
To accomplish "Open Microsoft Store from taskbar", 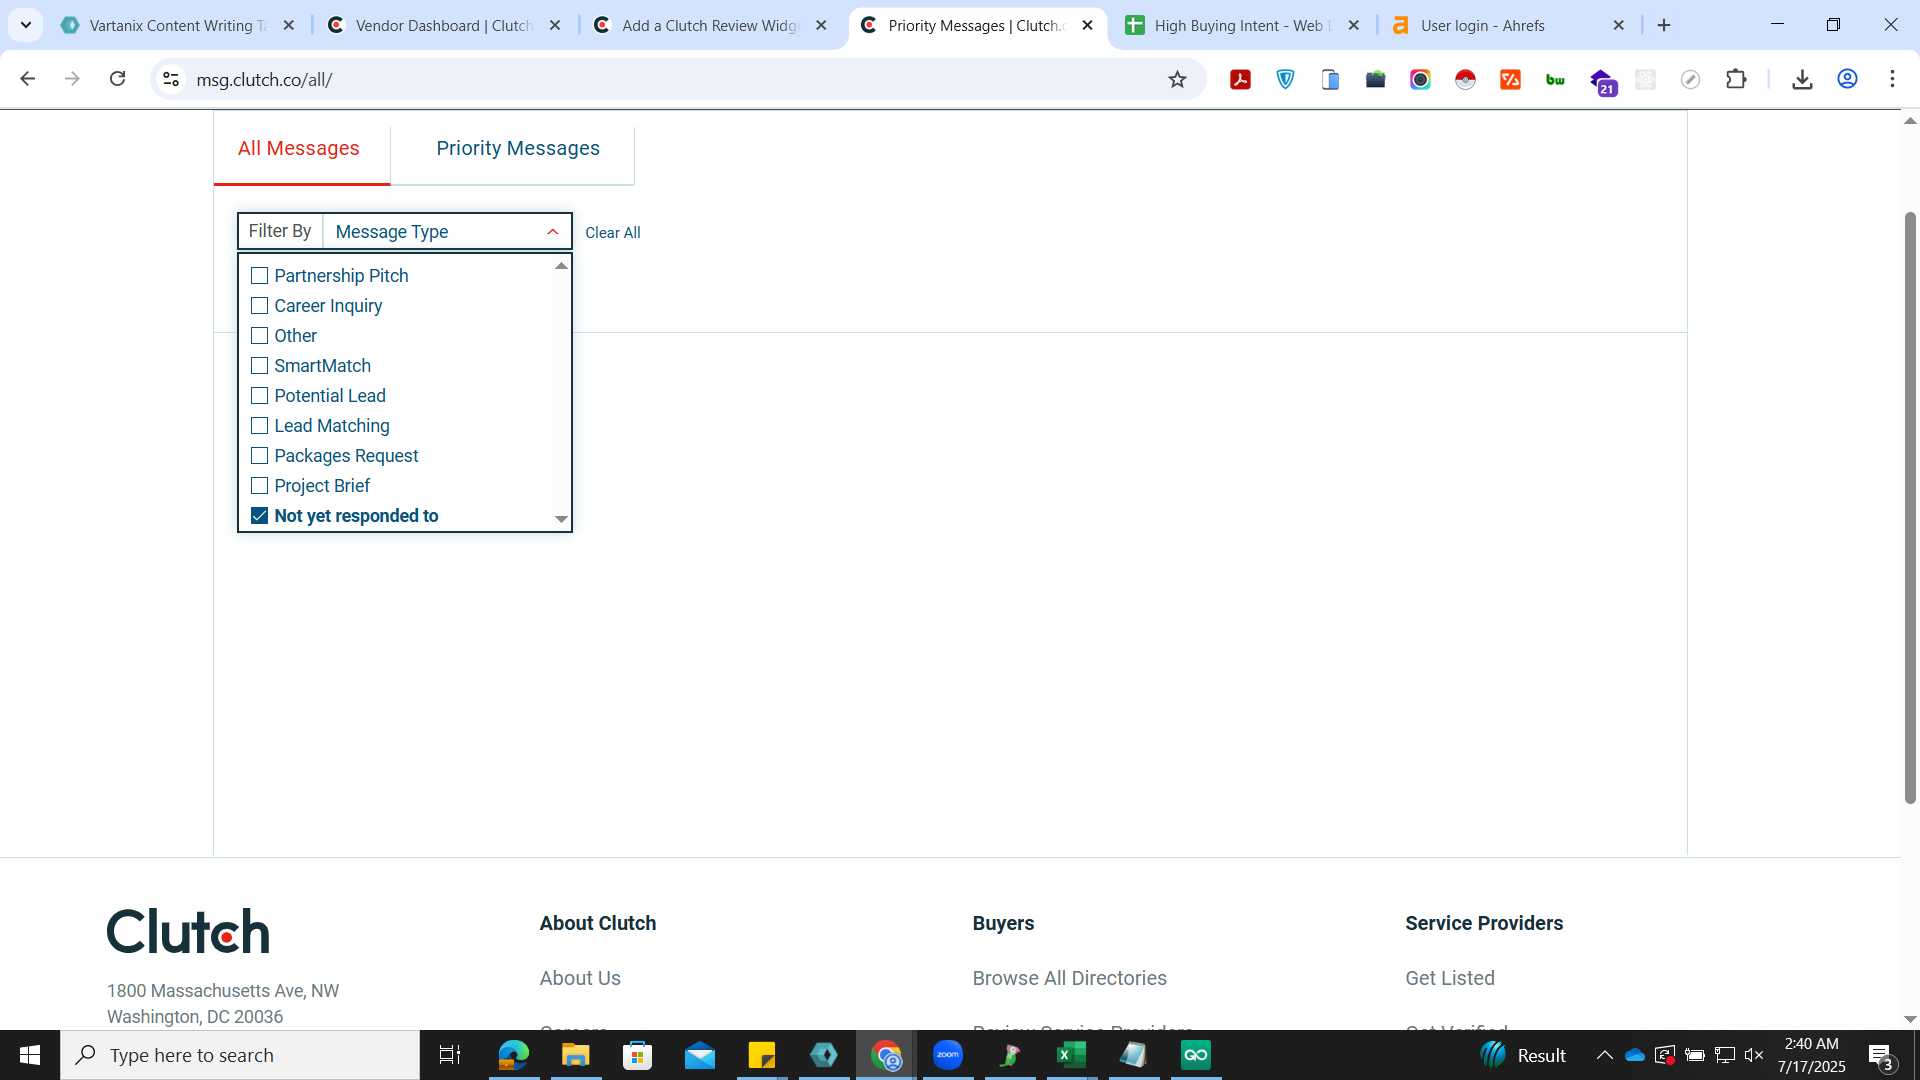I will (637, 1055).
